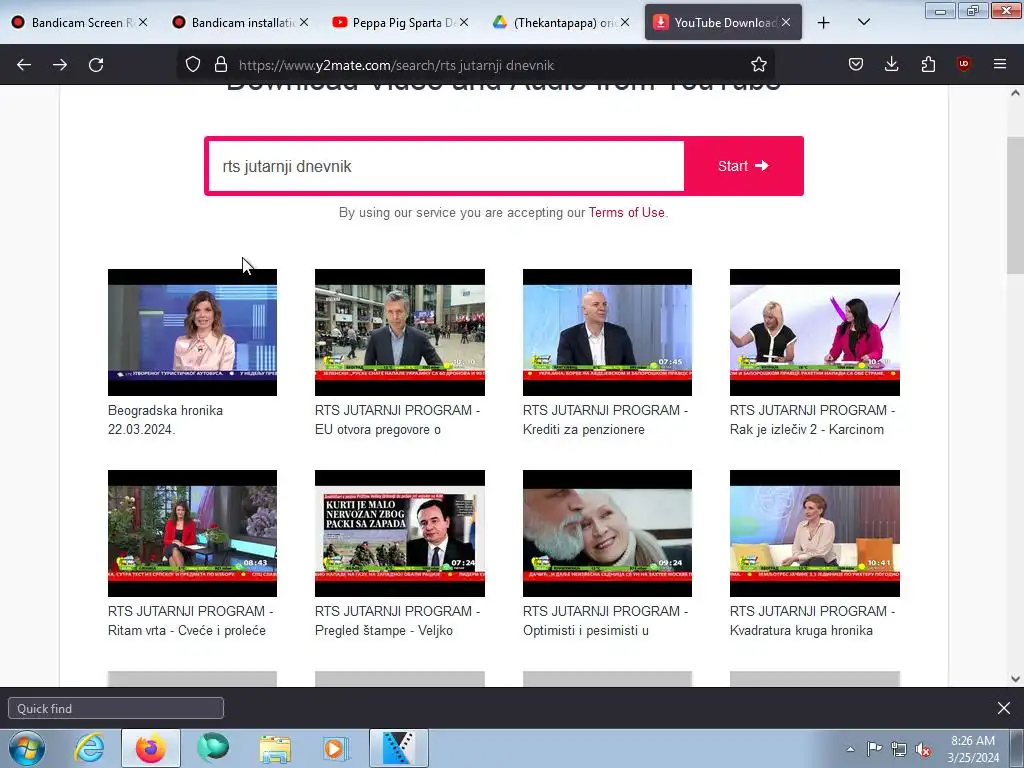Open the Kvadratura kruga hronika thumbnail

click(814, 534)
